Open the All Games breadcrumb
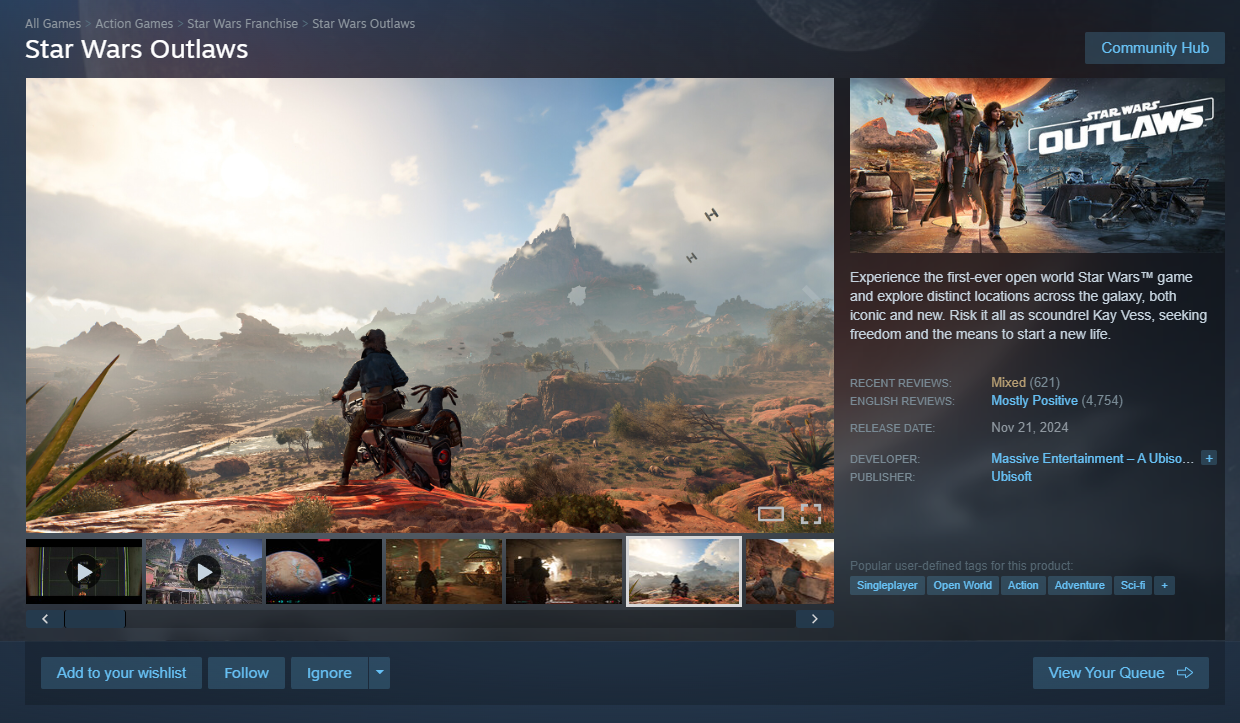This screenshot has width=1240, height=723. pos(53,23)
